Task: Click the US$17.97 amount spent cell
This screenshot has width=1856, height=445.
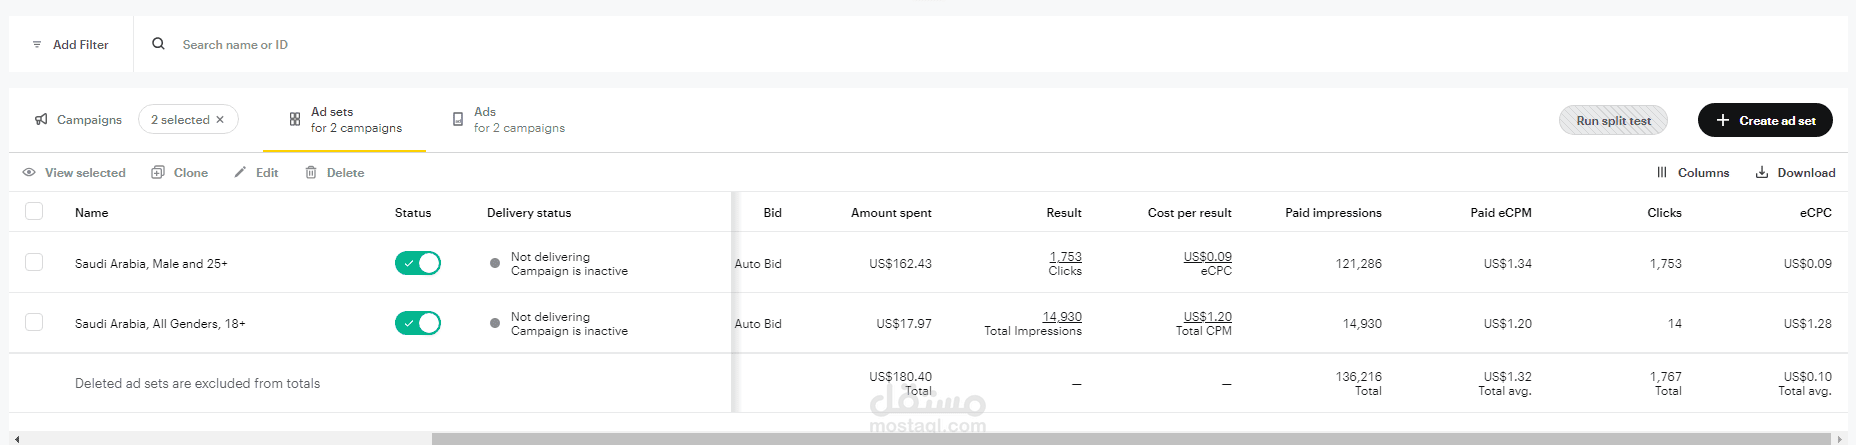Action: 904,324
